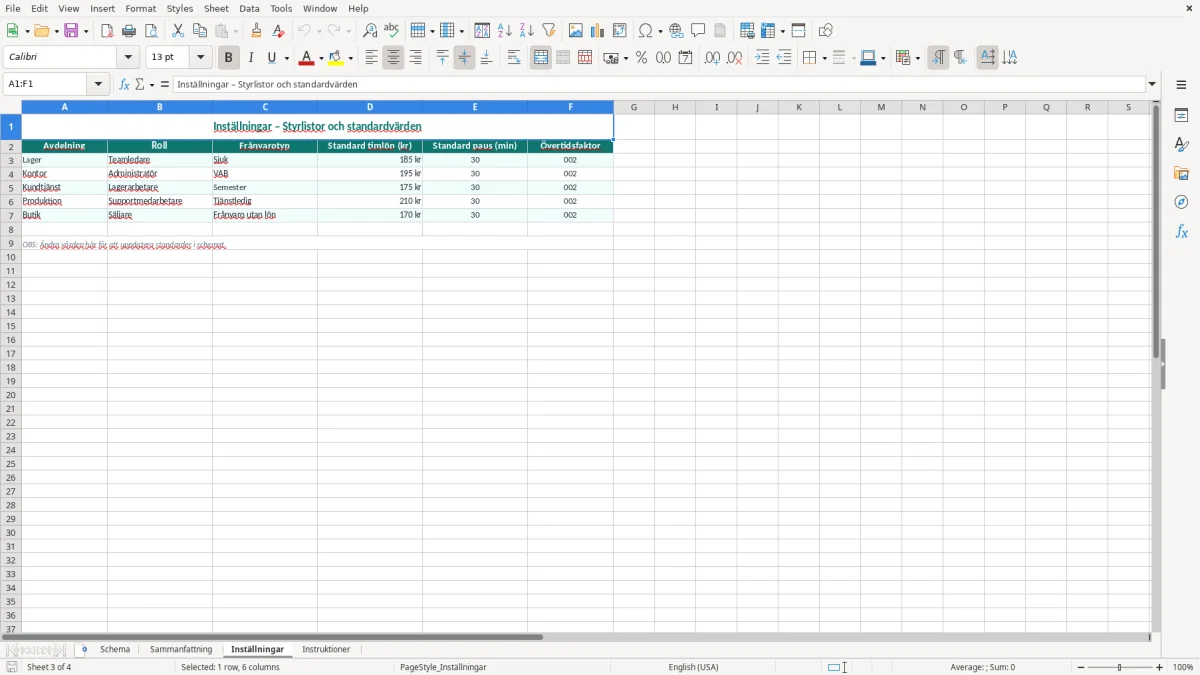This screenshot has height=675, width=1200.
Task: Apply the yellow background color
Action: pyautogui.click(x=336, y=58)
